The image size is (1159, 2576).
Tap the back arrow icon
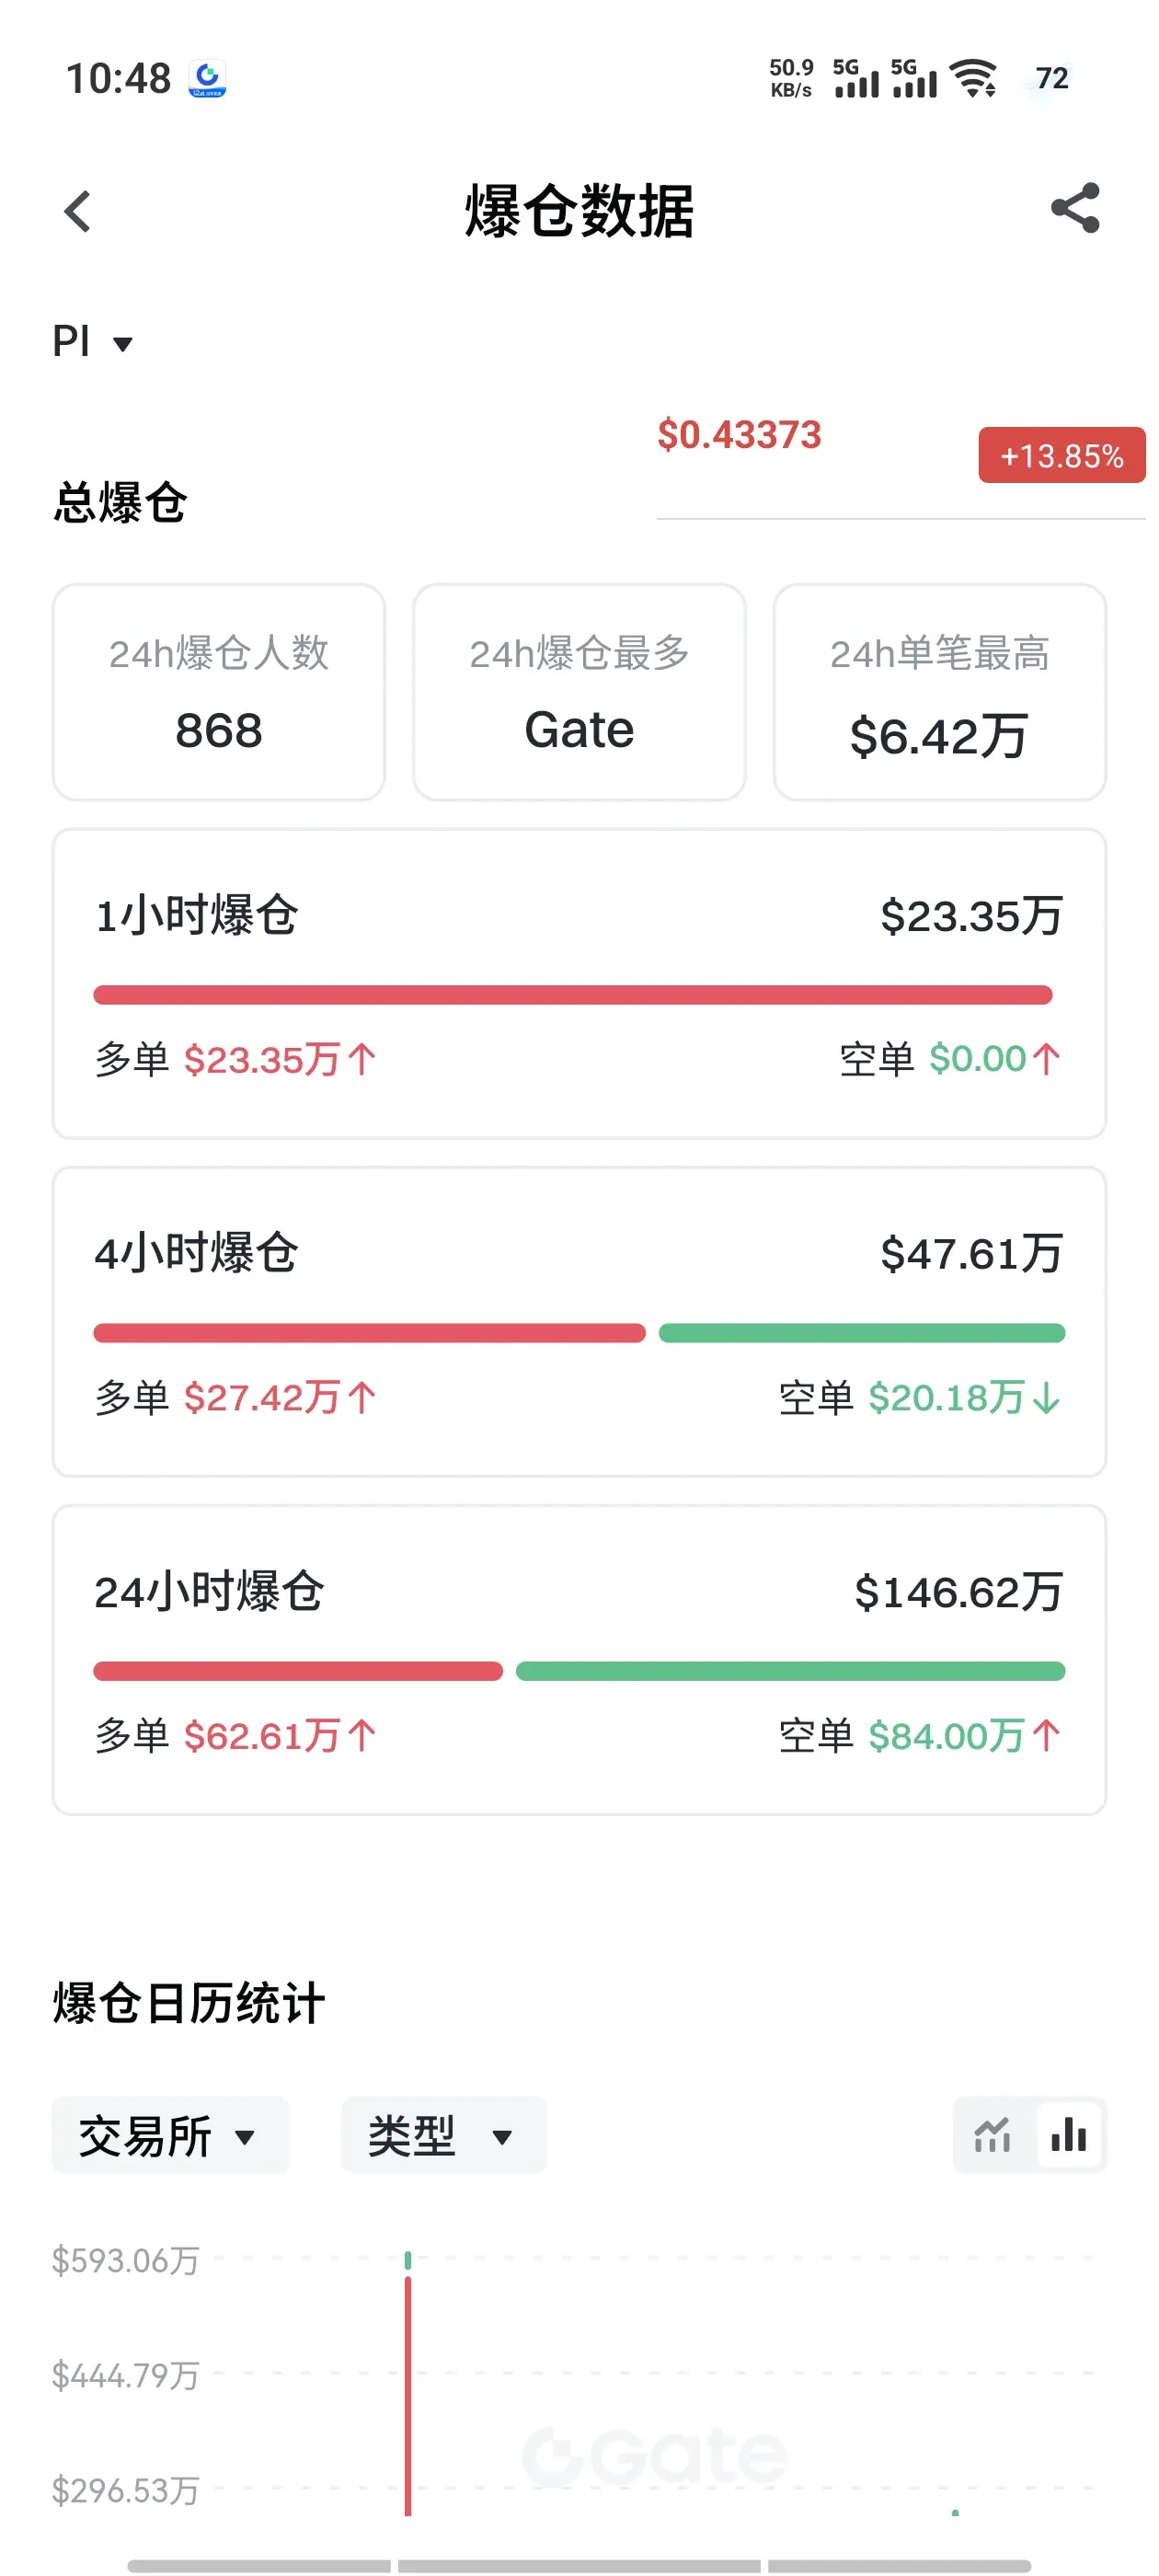tap(78, 212)
